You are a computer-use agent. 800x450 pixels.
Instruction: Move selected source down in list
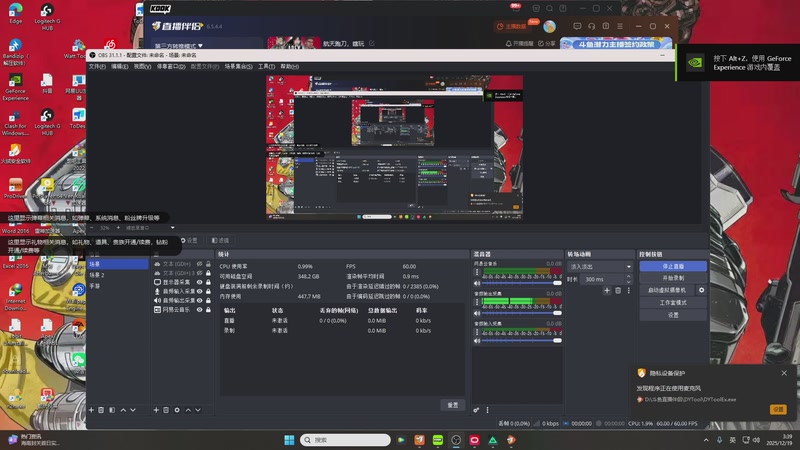(197, 410)
